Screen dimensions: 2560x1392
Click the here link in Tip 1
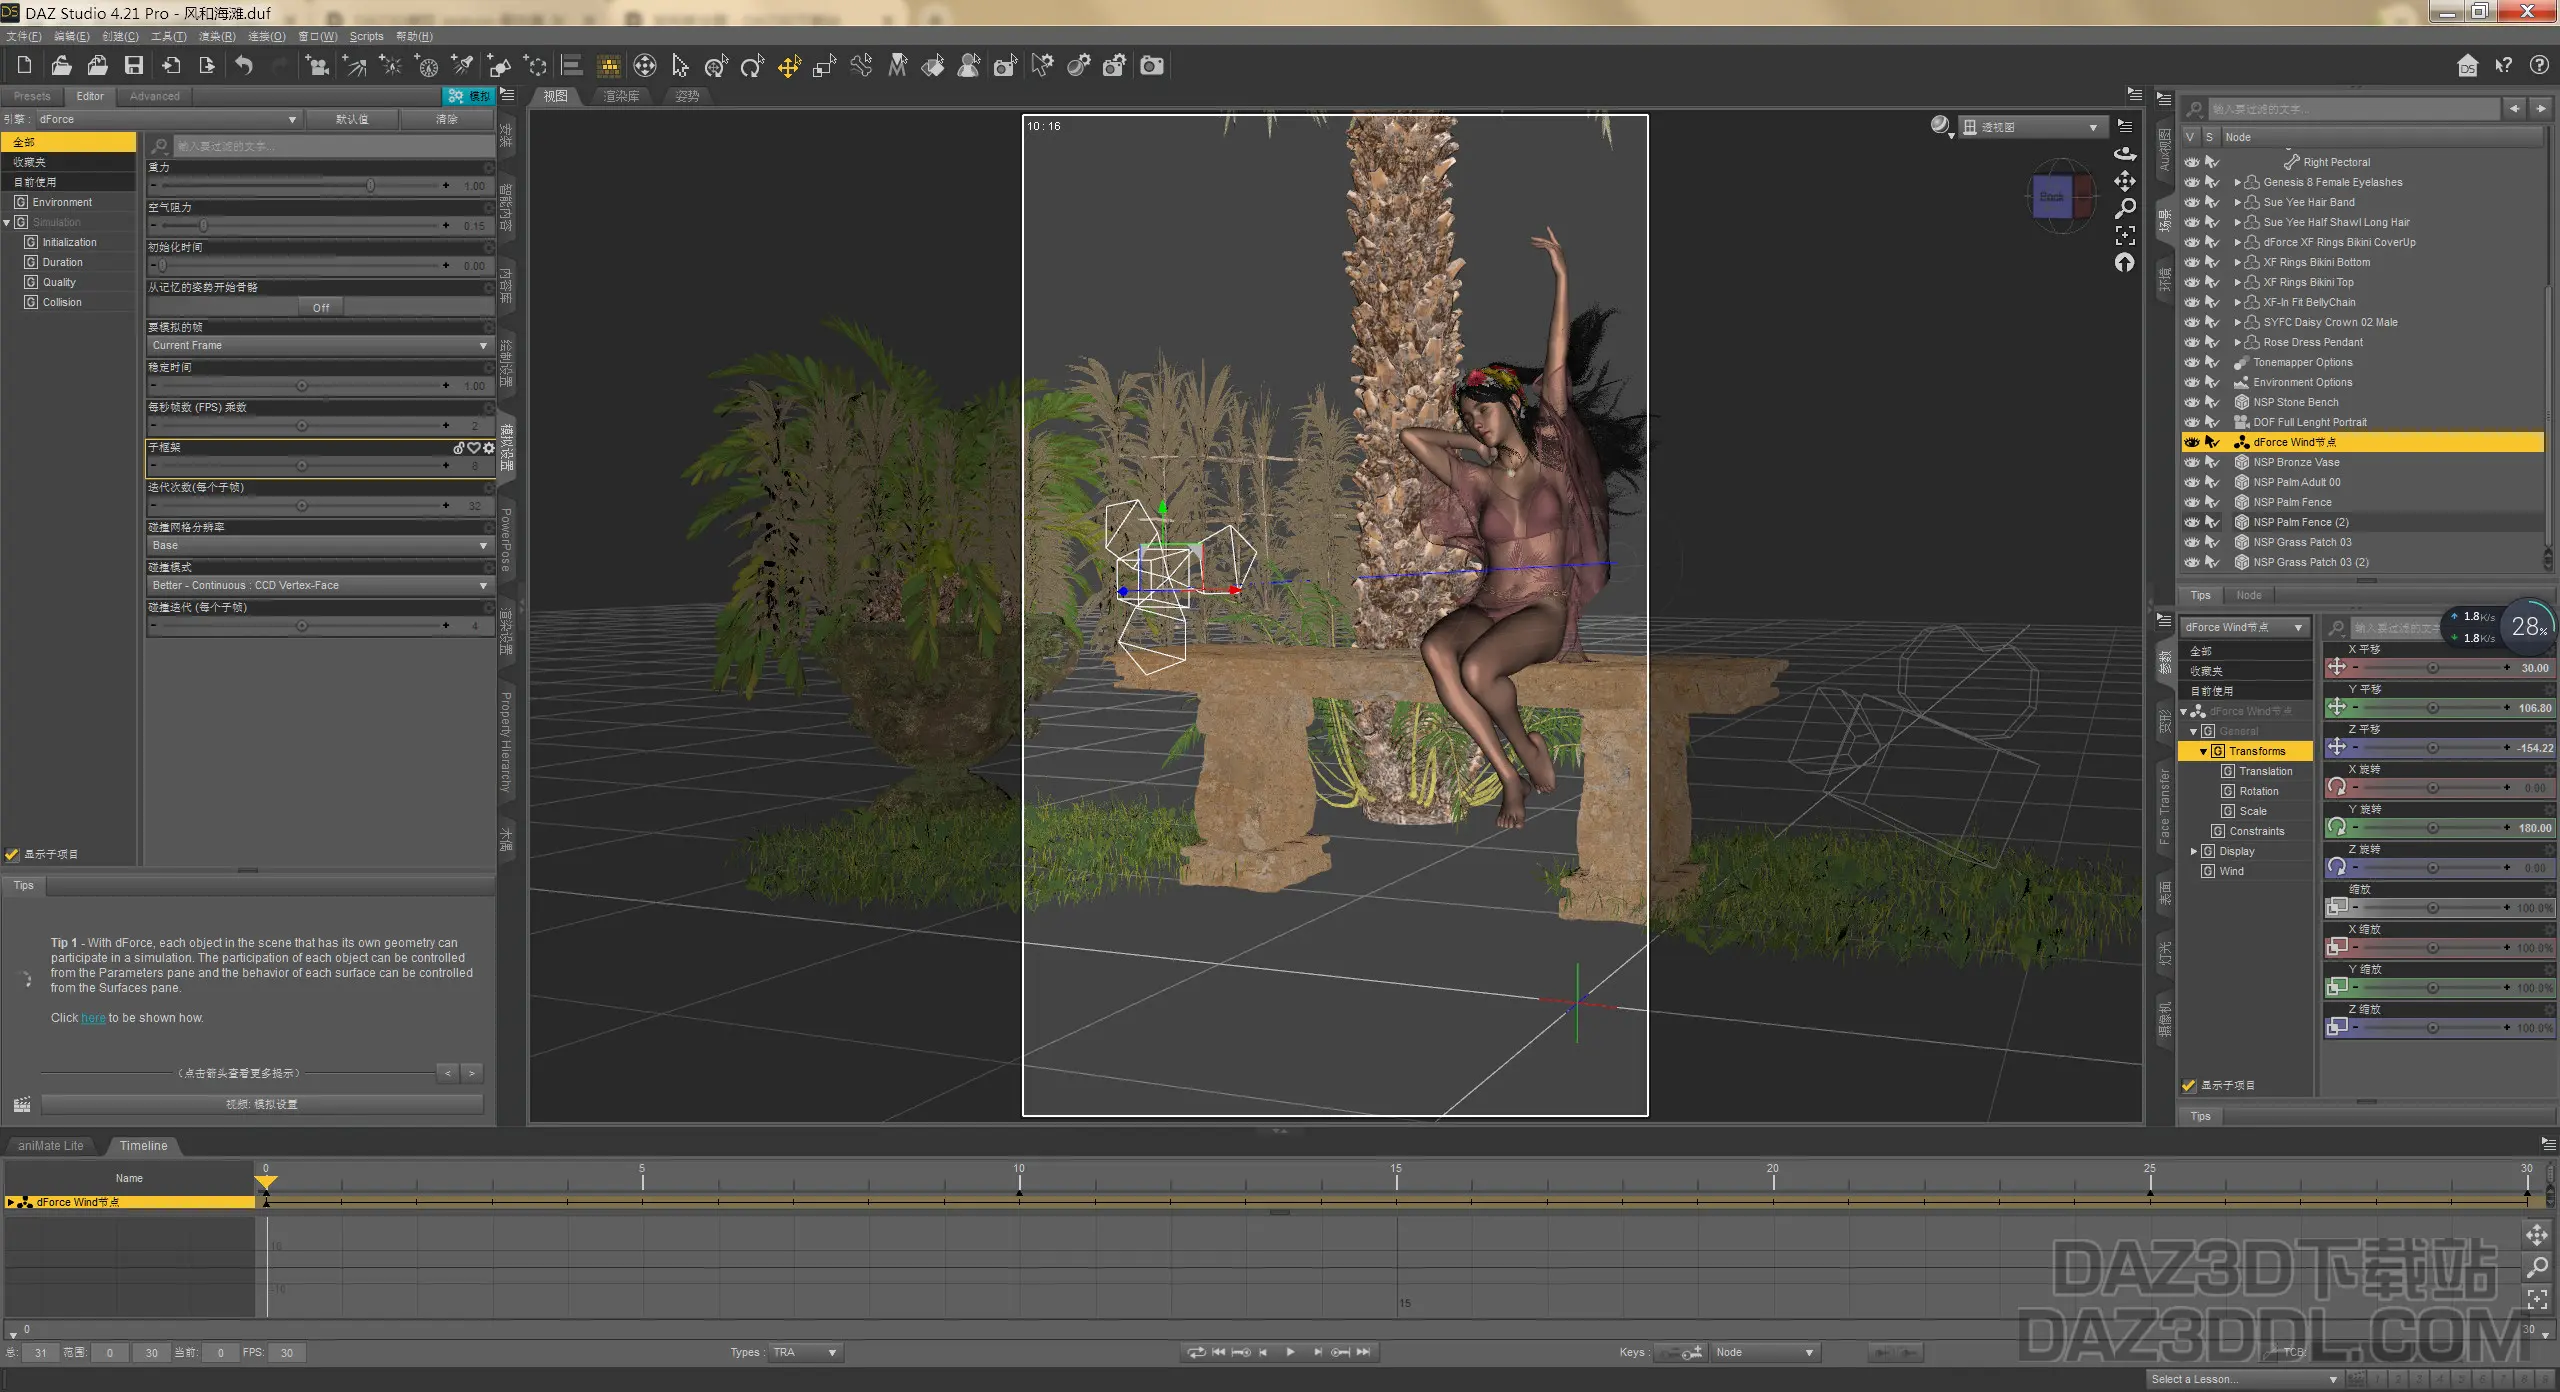[x=93, y=1018]
